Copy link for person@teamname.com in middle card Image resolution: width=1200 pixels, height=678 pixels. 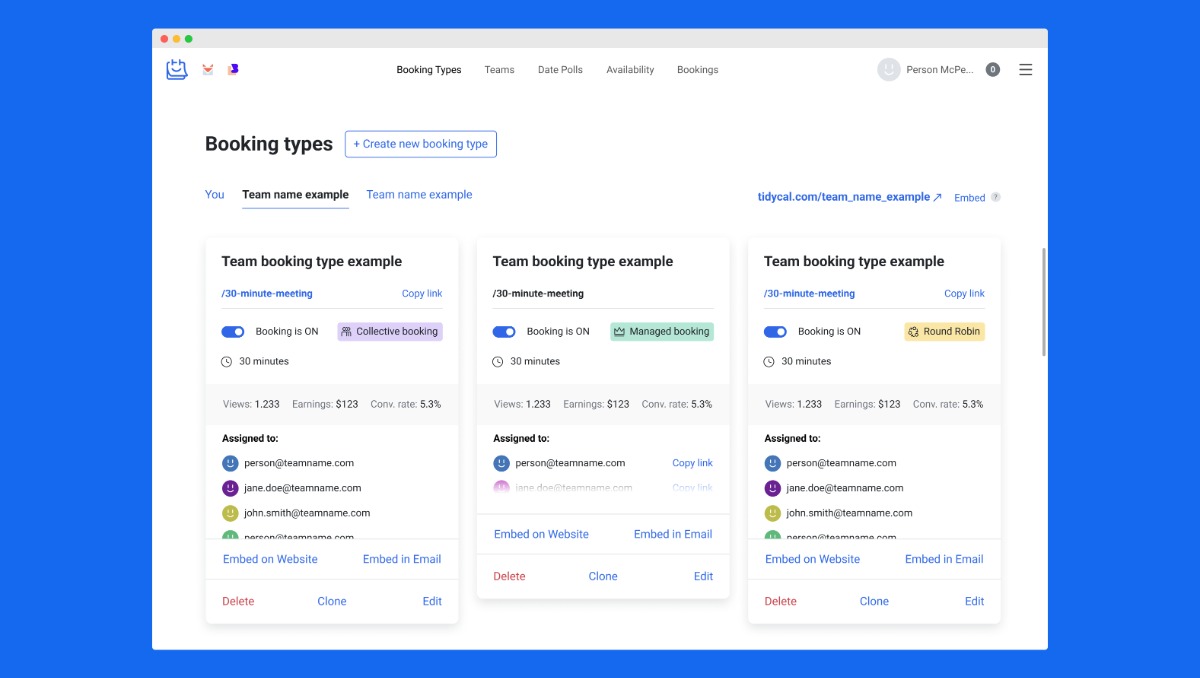click(x=692, y=463)
